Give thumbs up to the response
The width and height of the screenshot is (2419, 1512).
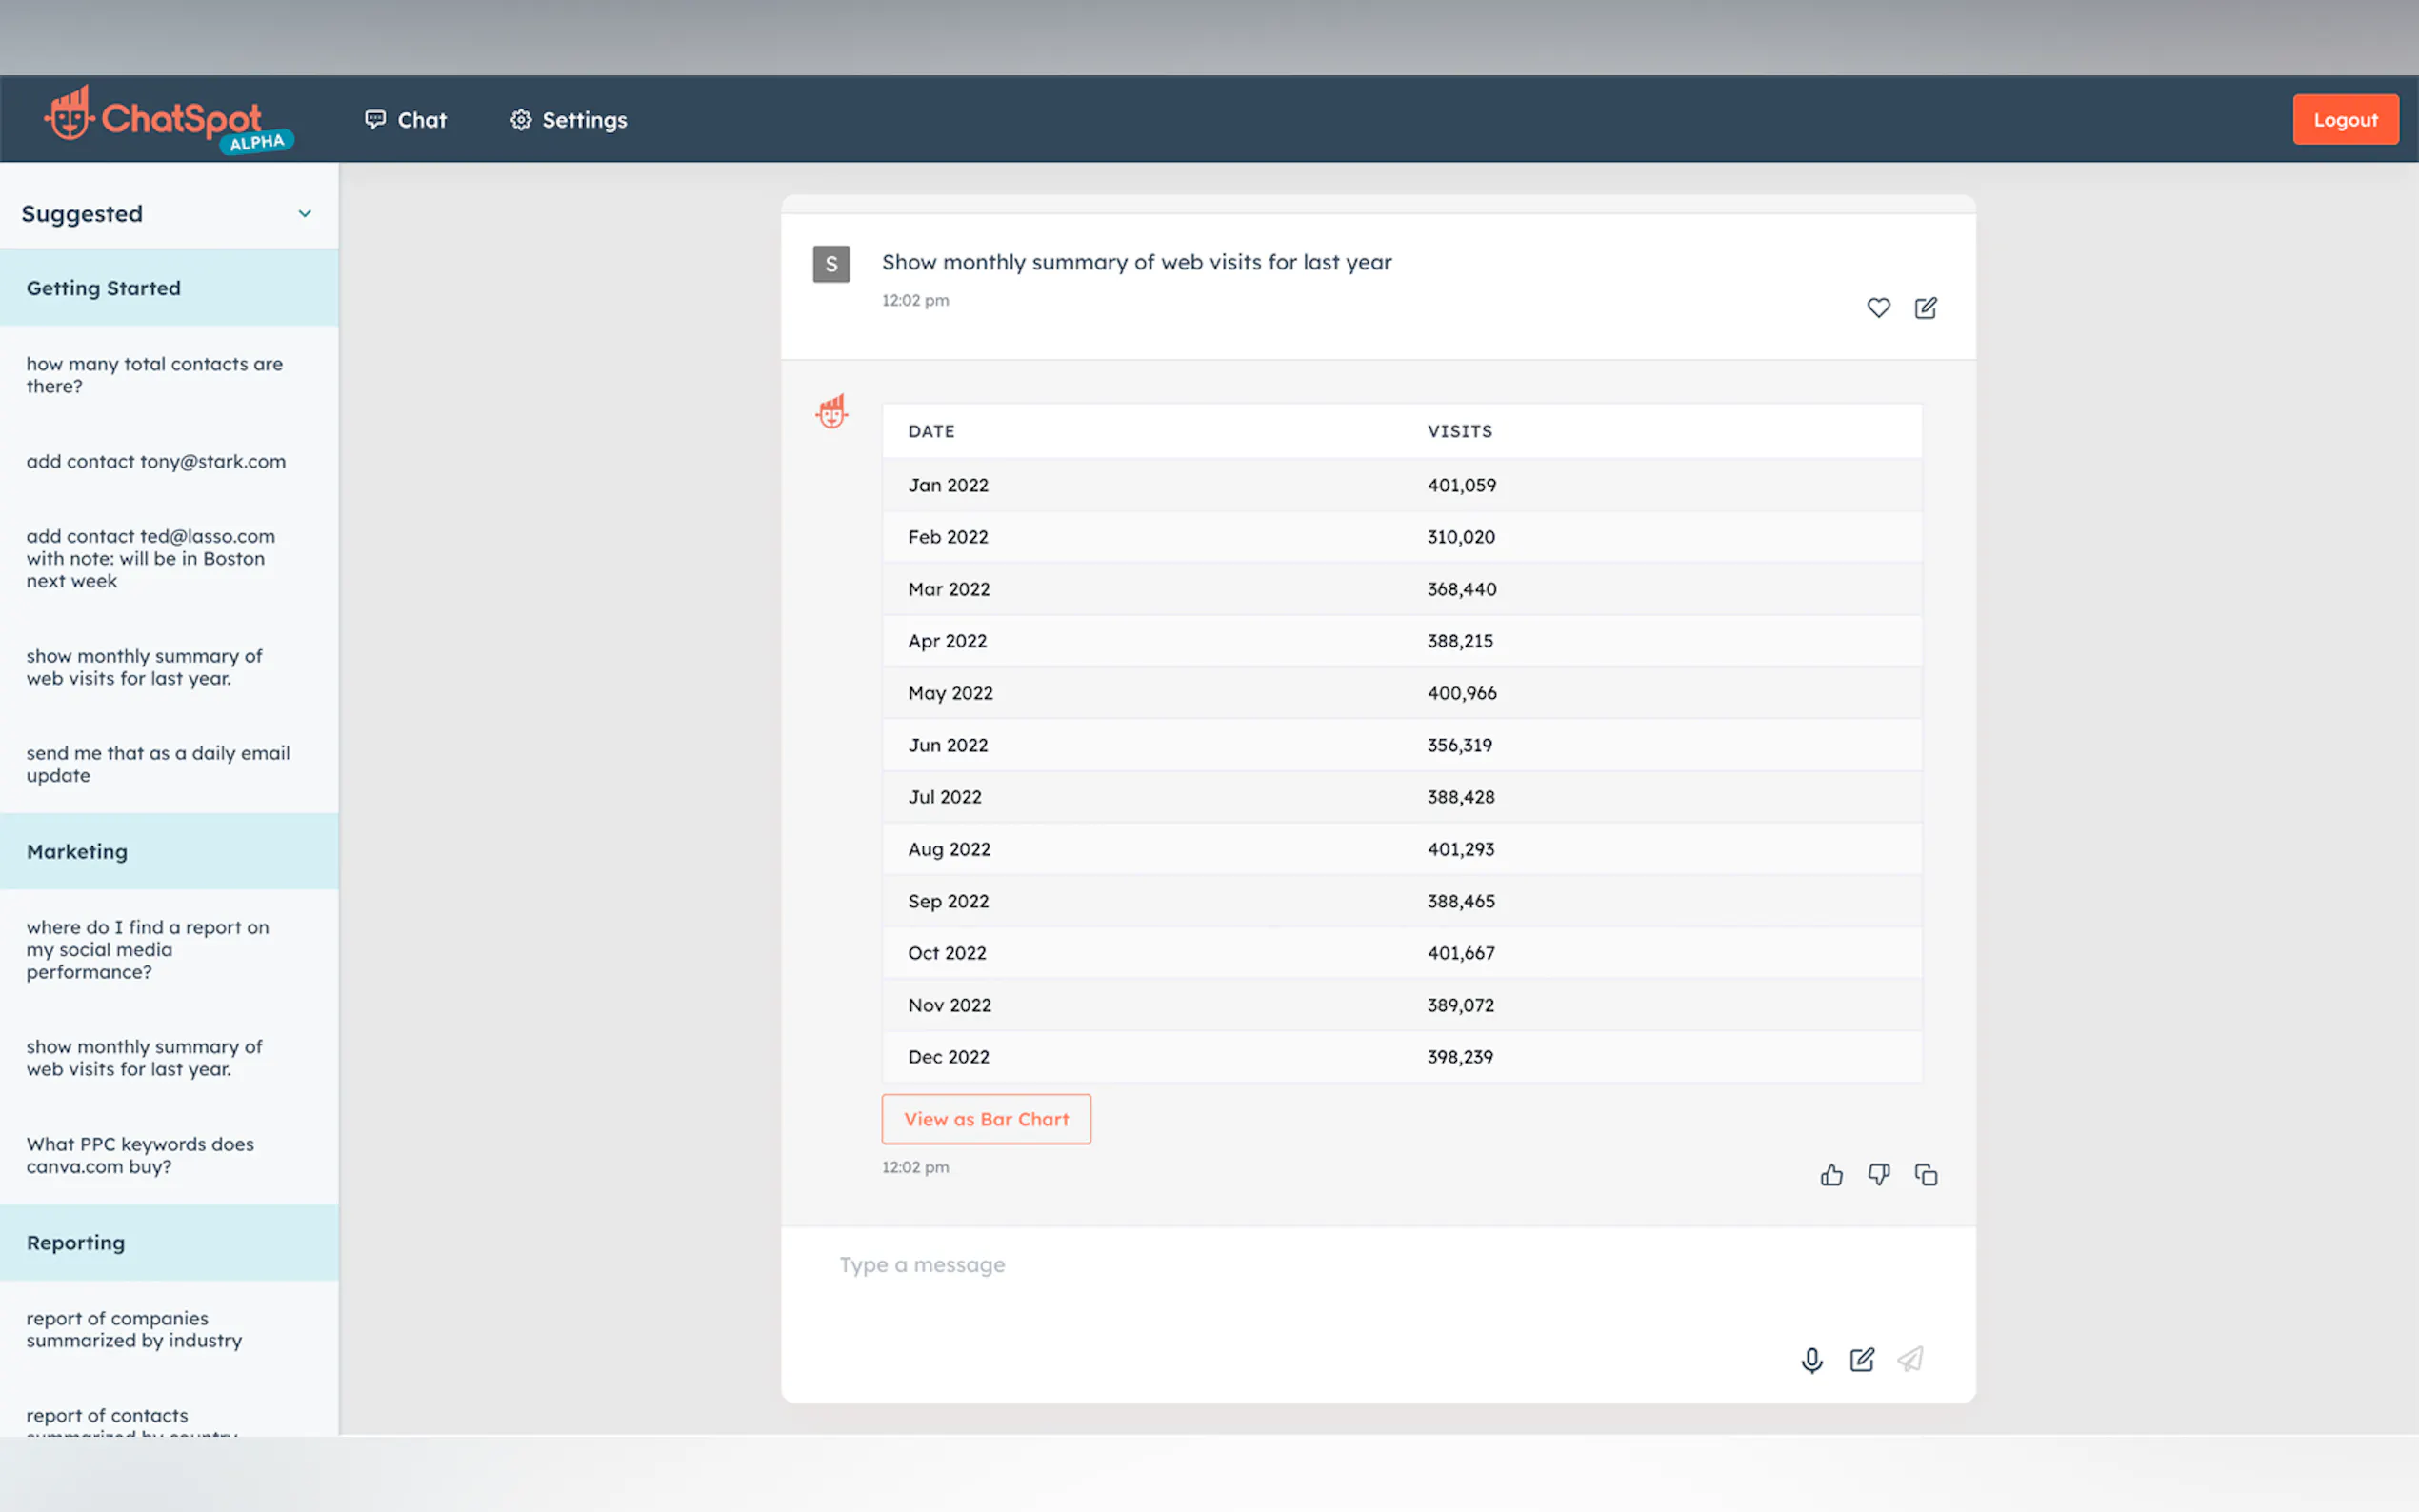1831,1175
